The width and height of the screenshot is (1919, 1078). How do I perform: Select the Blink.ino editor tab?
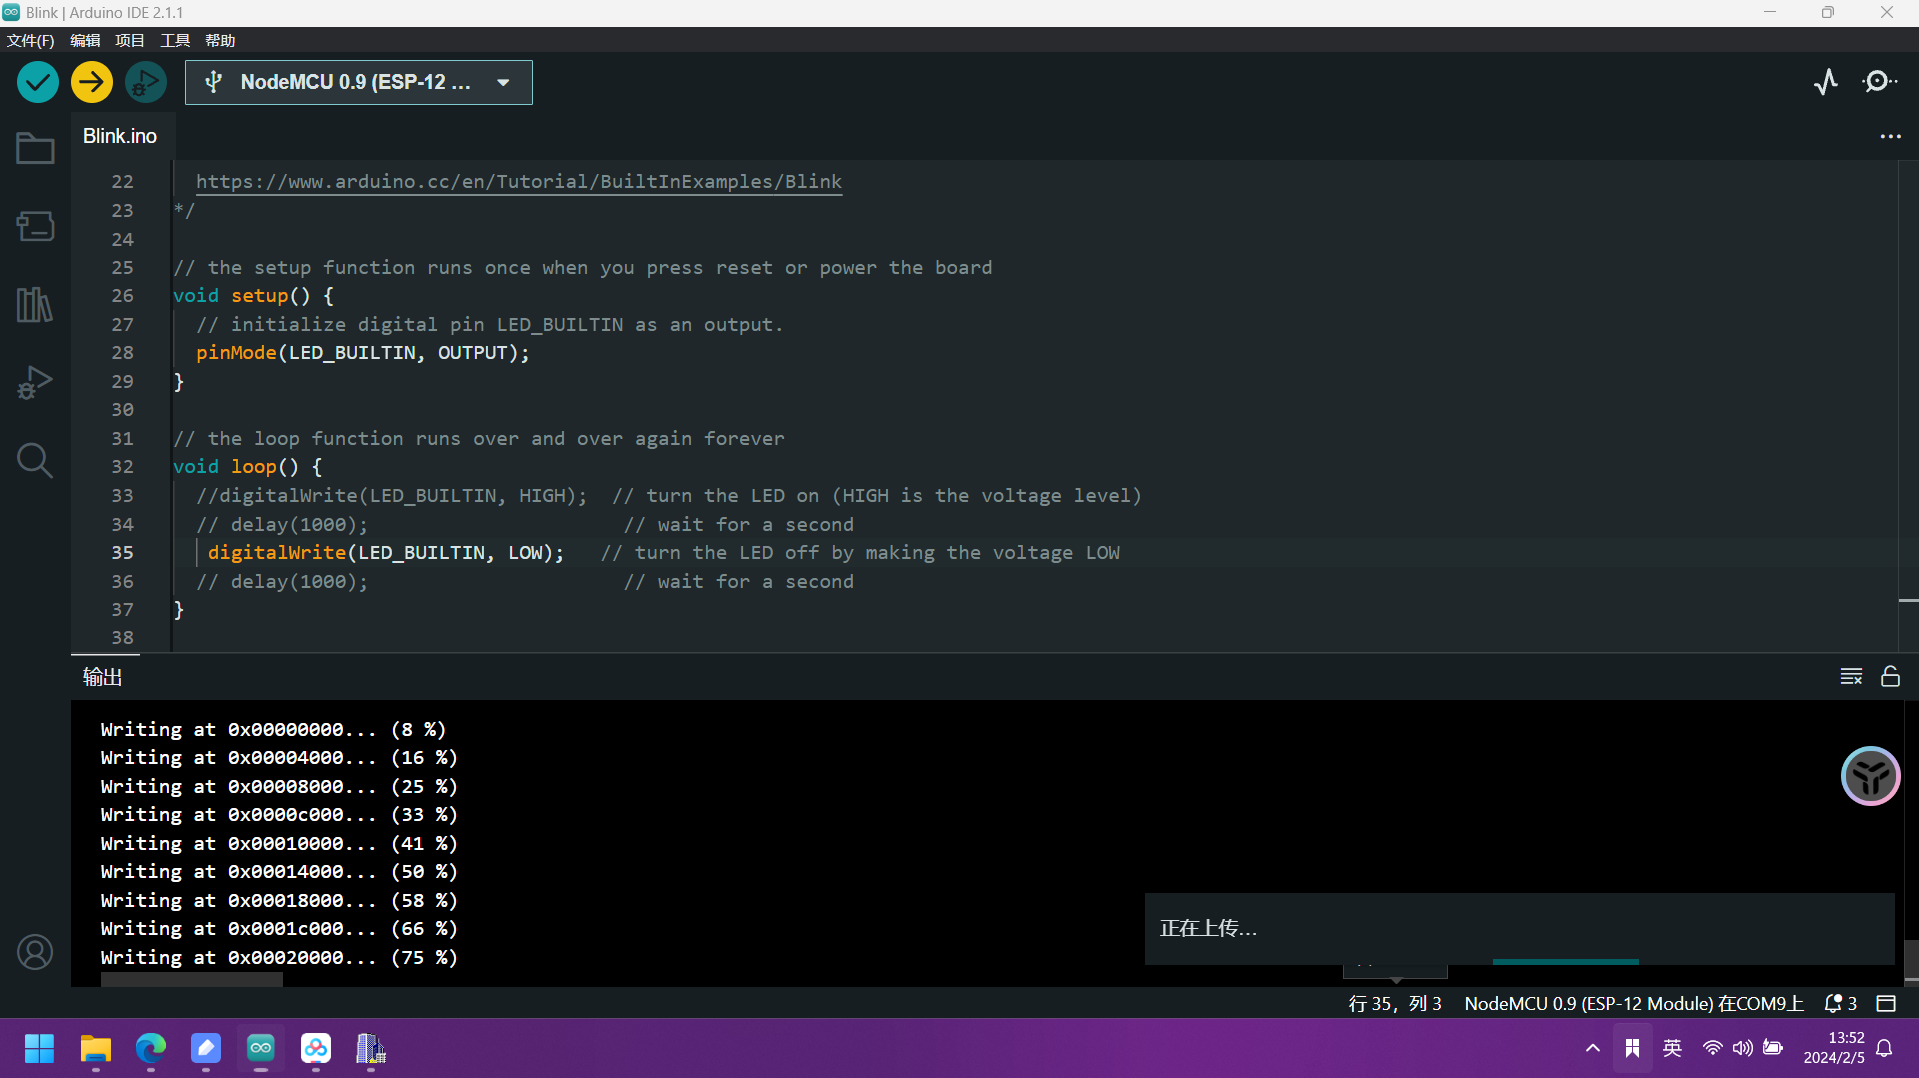click(x=120, y=136)
